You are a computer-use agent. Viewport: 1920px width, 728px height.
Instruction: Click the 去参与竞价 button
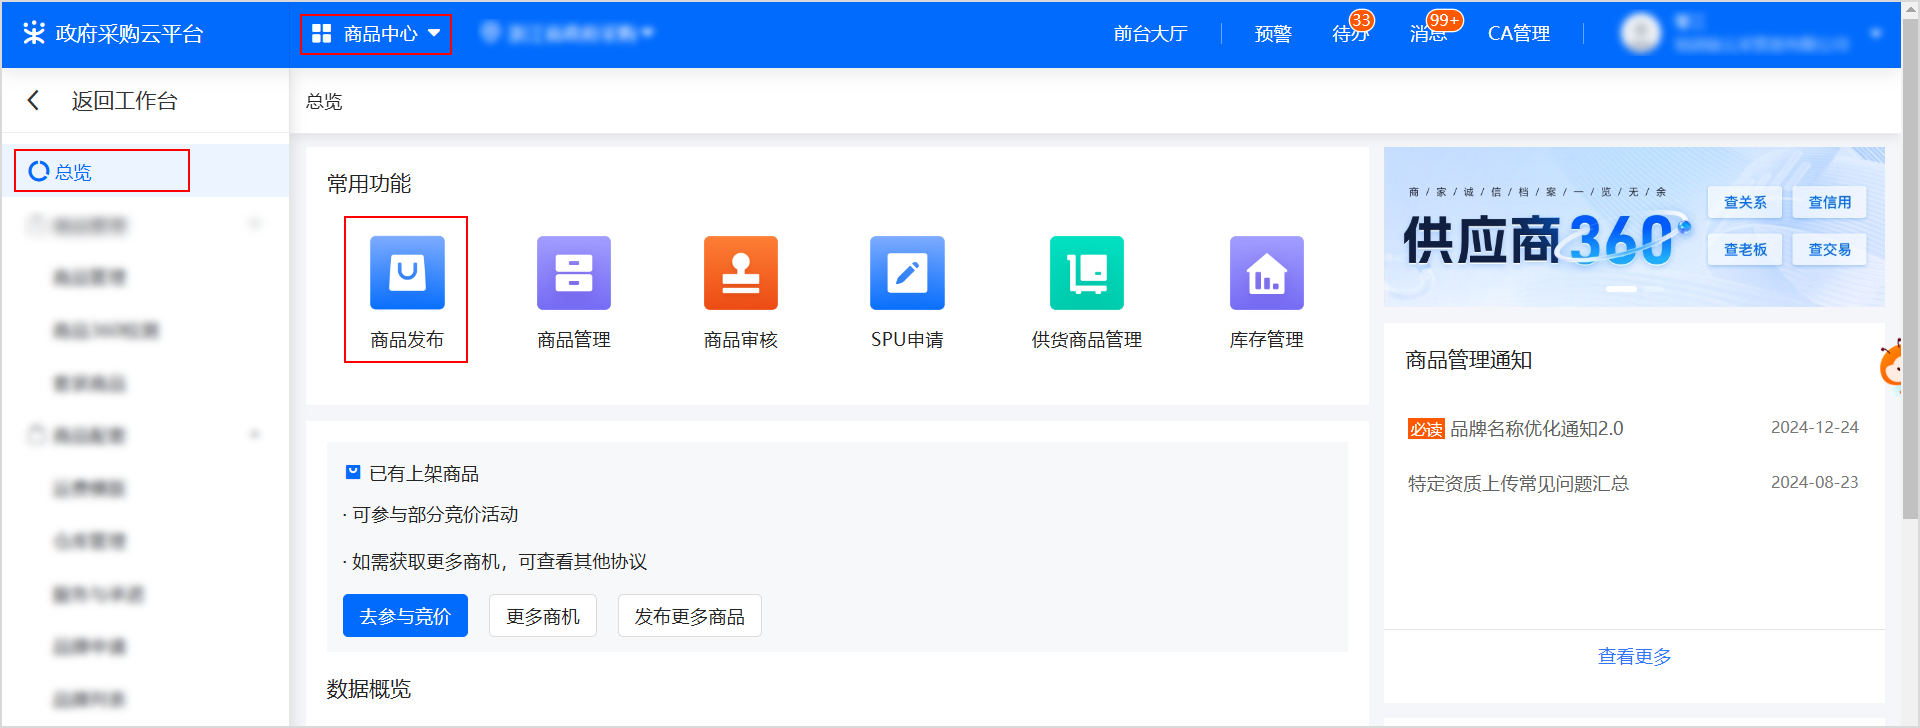(x=405, y=616)
